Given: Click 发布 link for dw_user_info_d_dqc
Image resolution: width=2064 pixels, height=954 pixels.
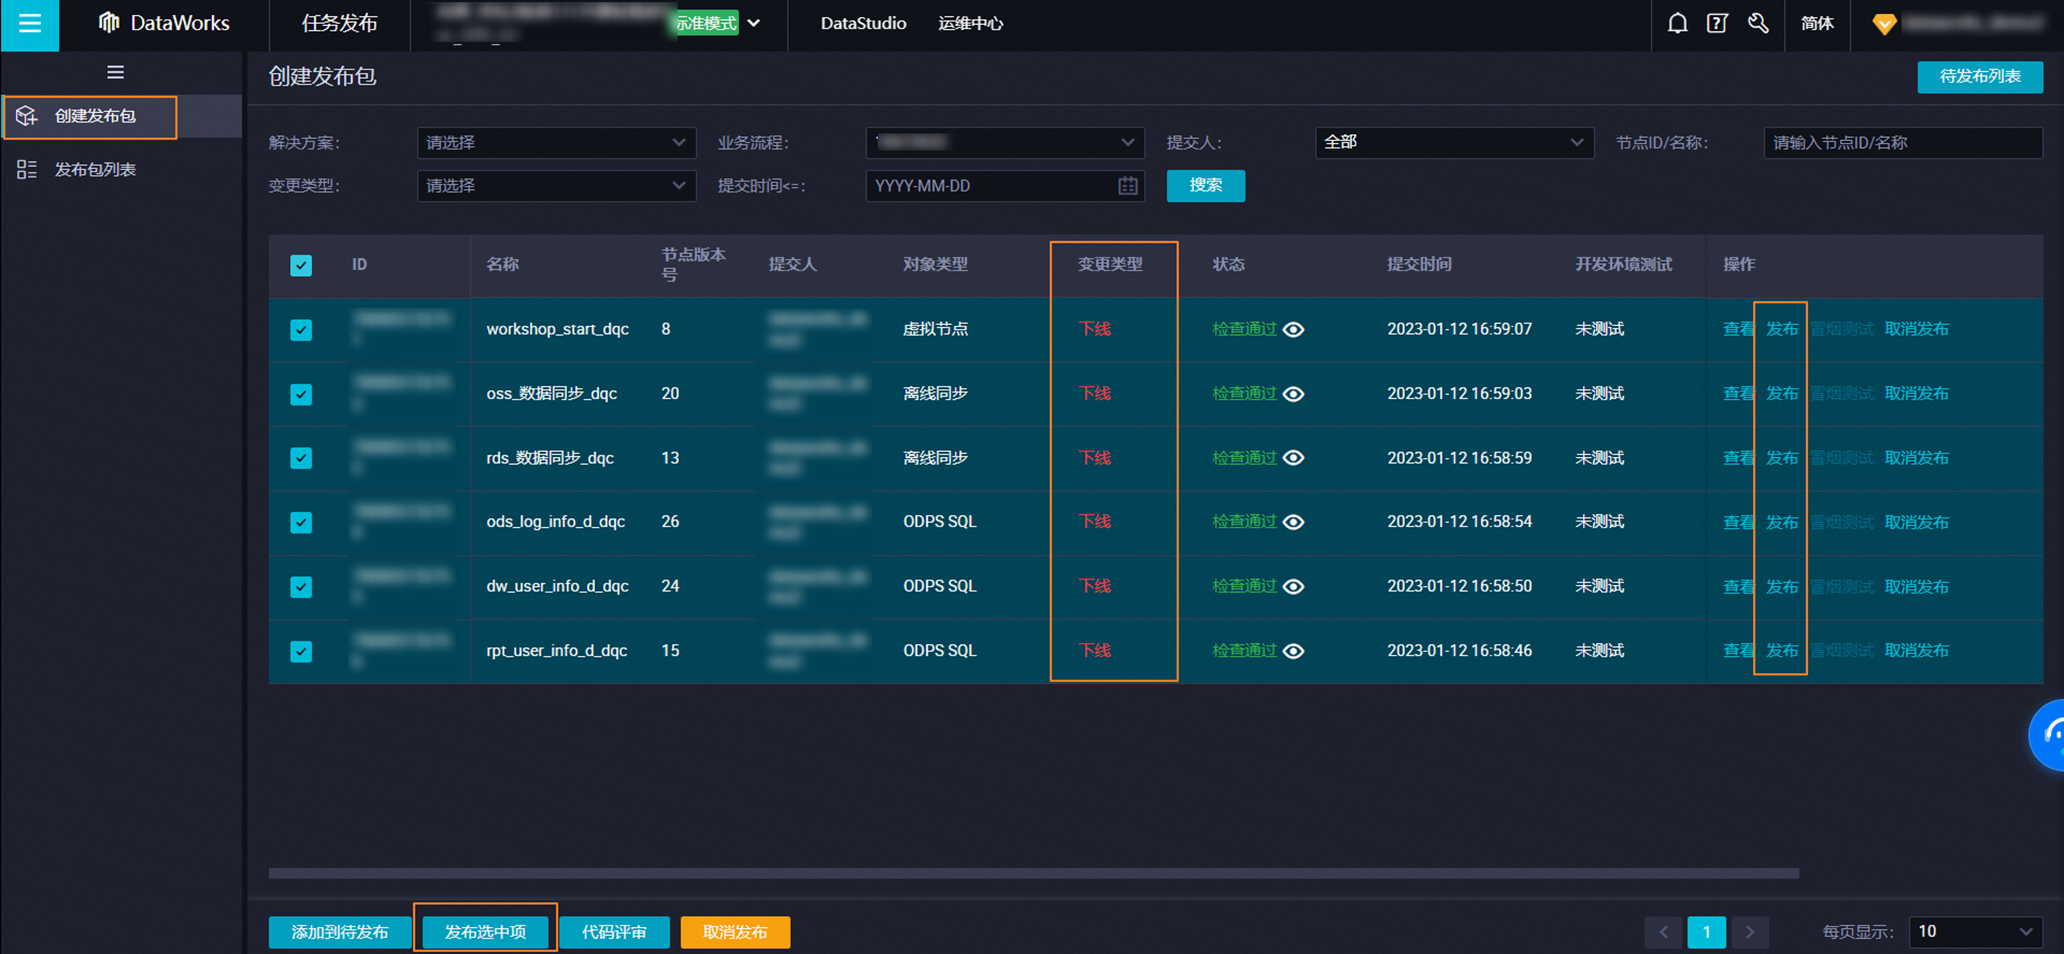Looking at the screenshot, I should [x=1782, y=587].
